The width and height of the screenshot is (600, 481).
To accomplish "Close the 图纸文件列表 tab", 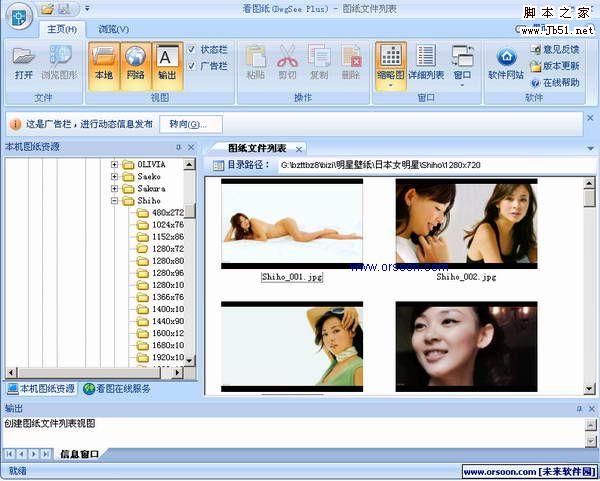I will [299, 149].
